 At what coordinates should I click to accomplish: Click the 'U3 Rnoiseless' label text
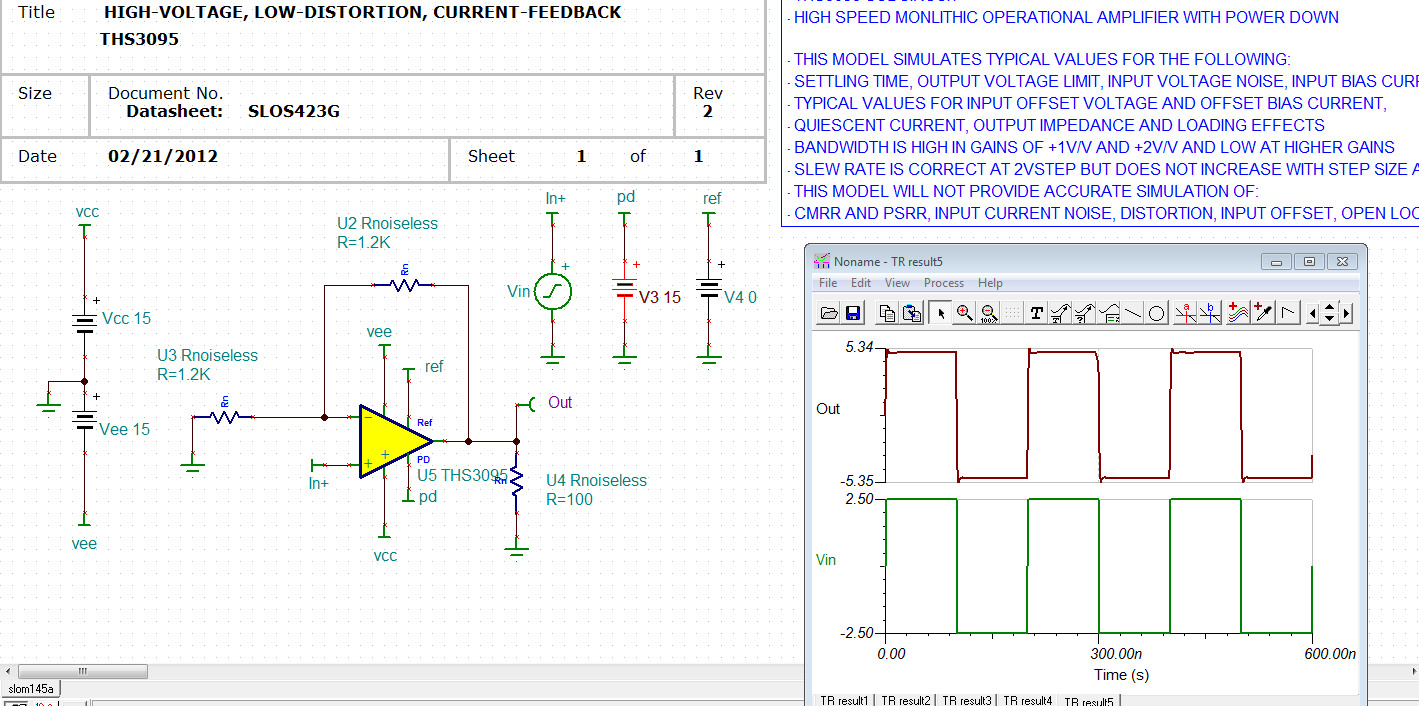click(207, 355)
